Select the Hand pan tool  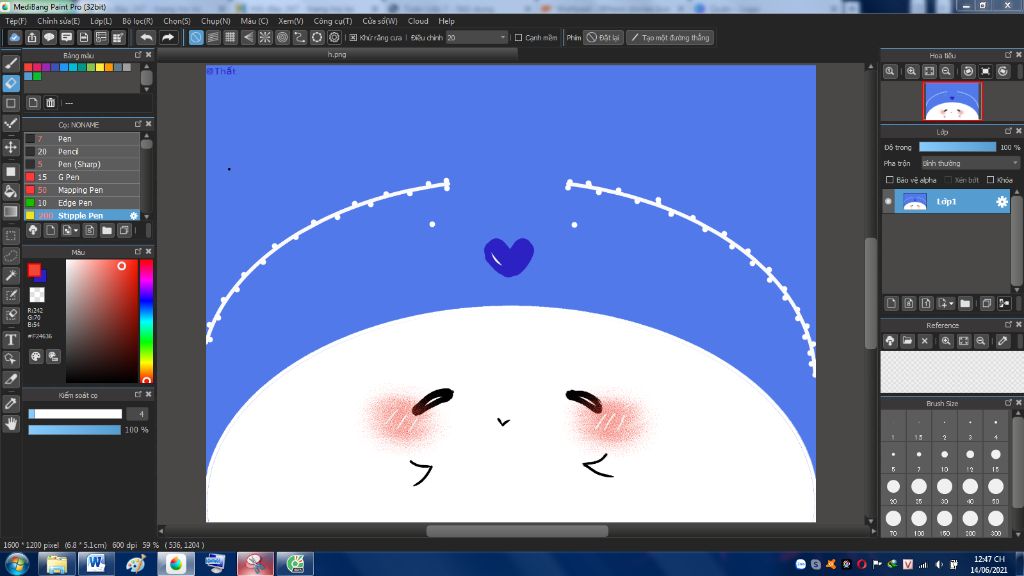[x=11, y=424]
